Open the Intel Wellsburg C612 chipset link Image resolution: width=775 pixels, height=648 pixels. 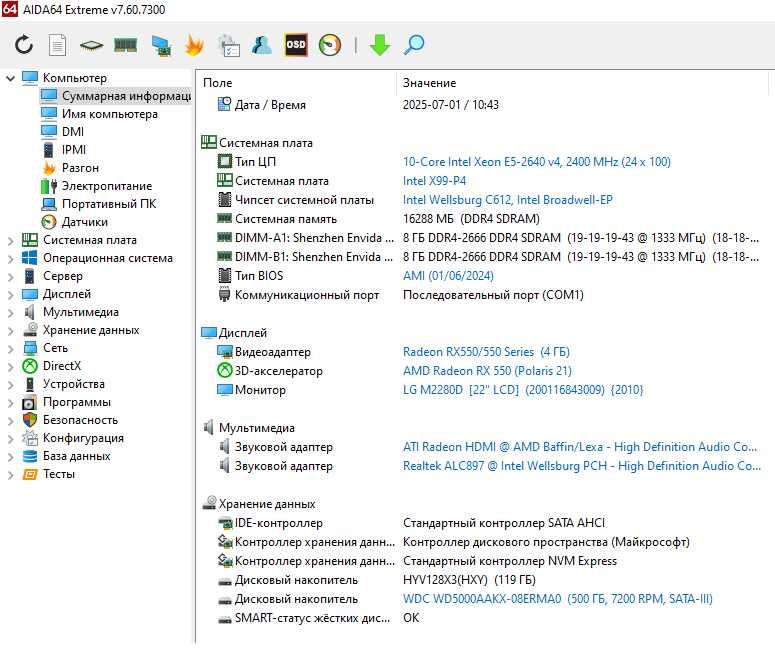coord(507,200)
